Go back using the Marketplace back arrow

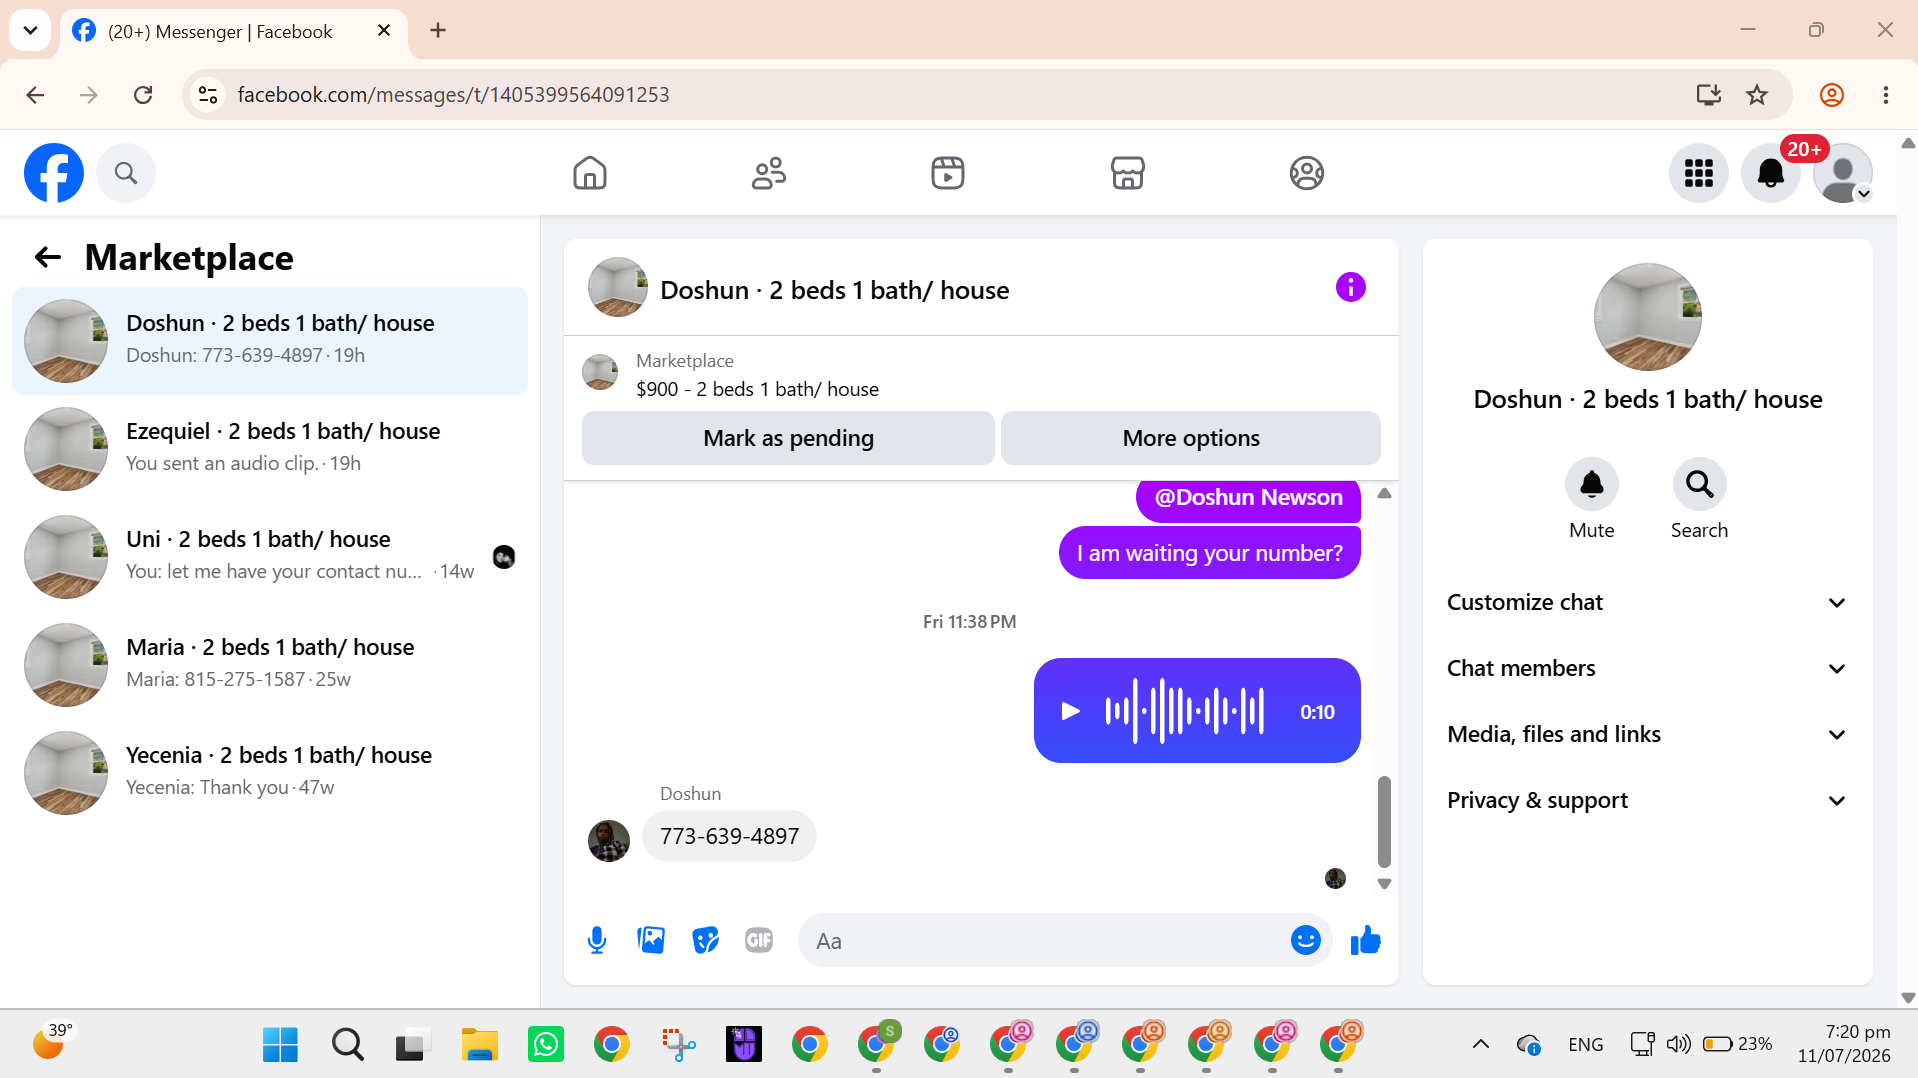tap(48, 257)
